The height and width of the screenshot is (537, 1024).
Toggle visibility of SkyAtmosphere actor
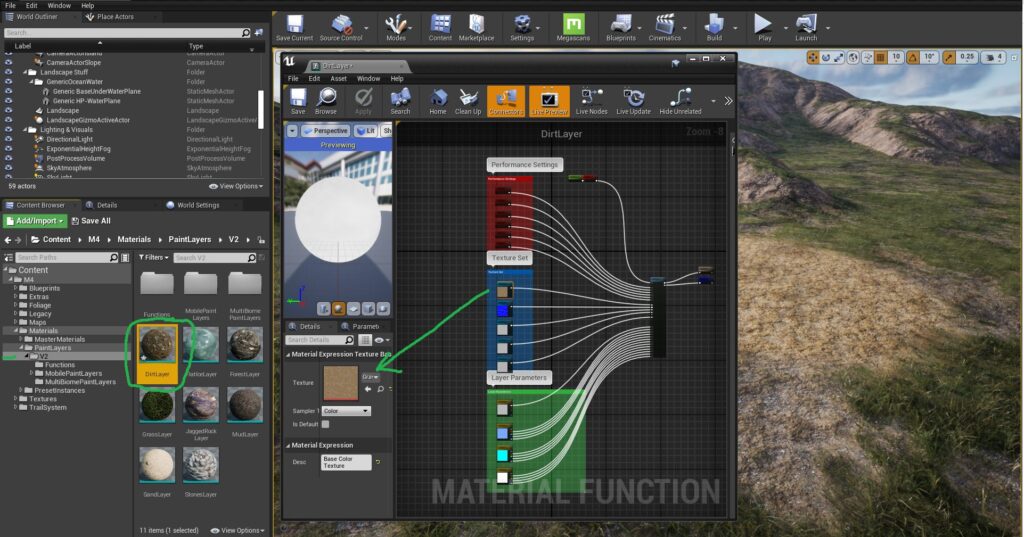click(8, 168)
